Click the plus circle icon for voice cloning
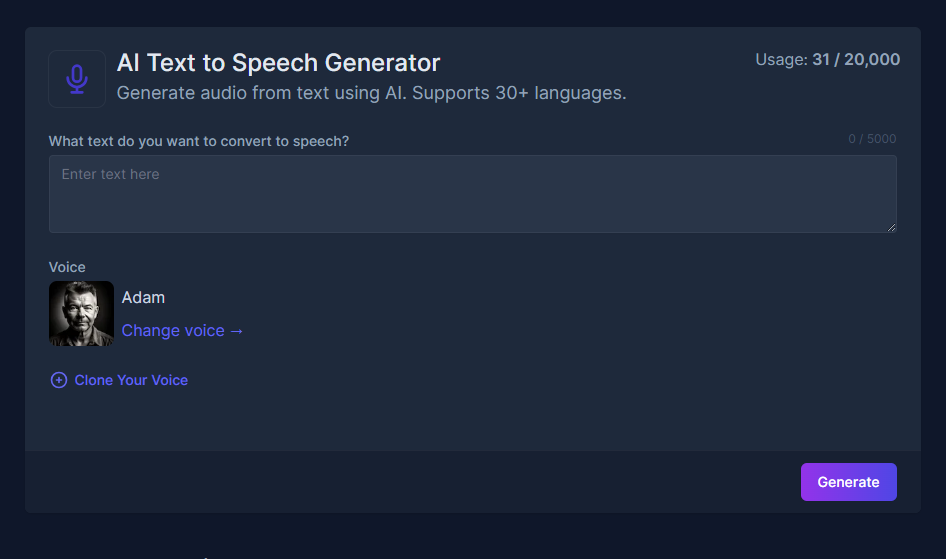The height and width of the screenshot is (559, 946). 59,380
